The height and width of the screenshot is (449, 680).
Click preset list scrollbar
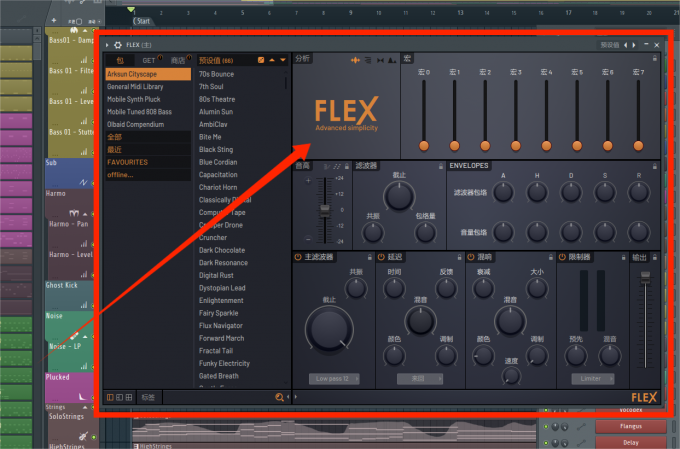[285, 82]
